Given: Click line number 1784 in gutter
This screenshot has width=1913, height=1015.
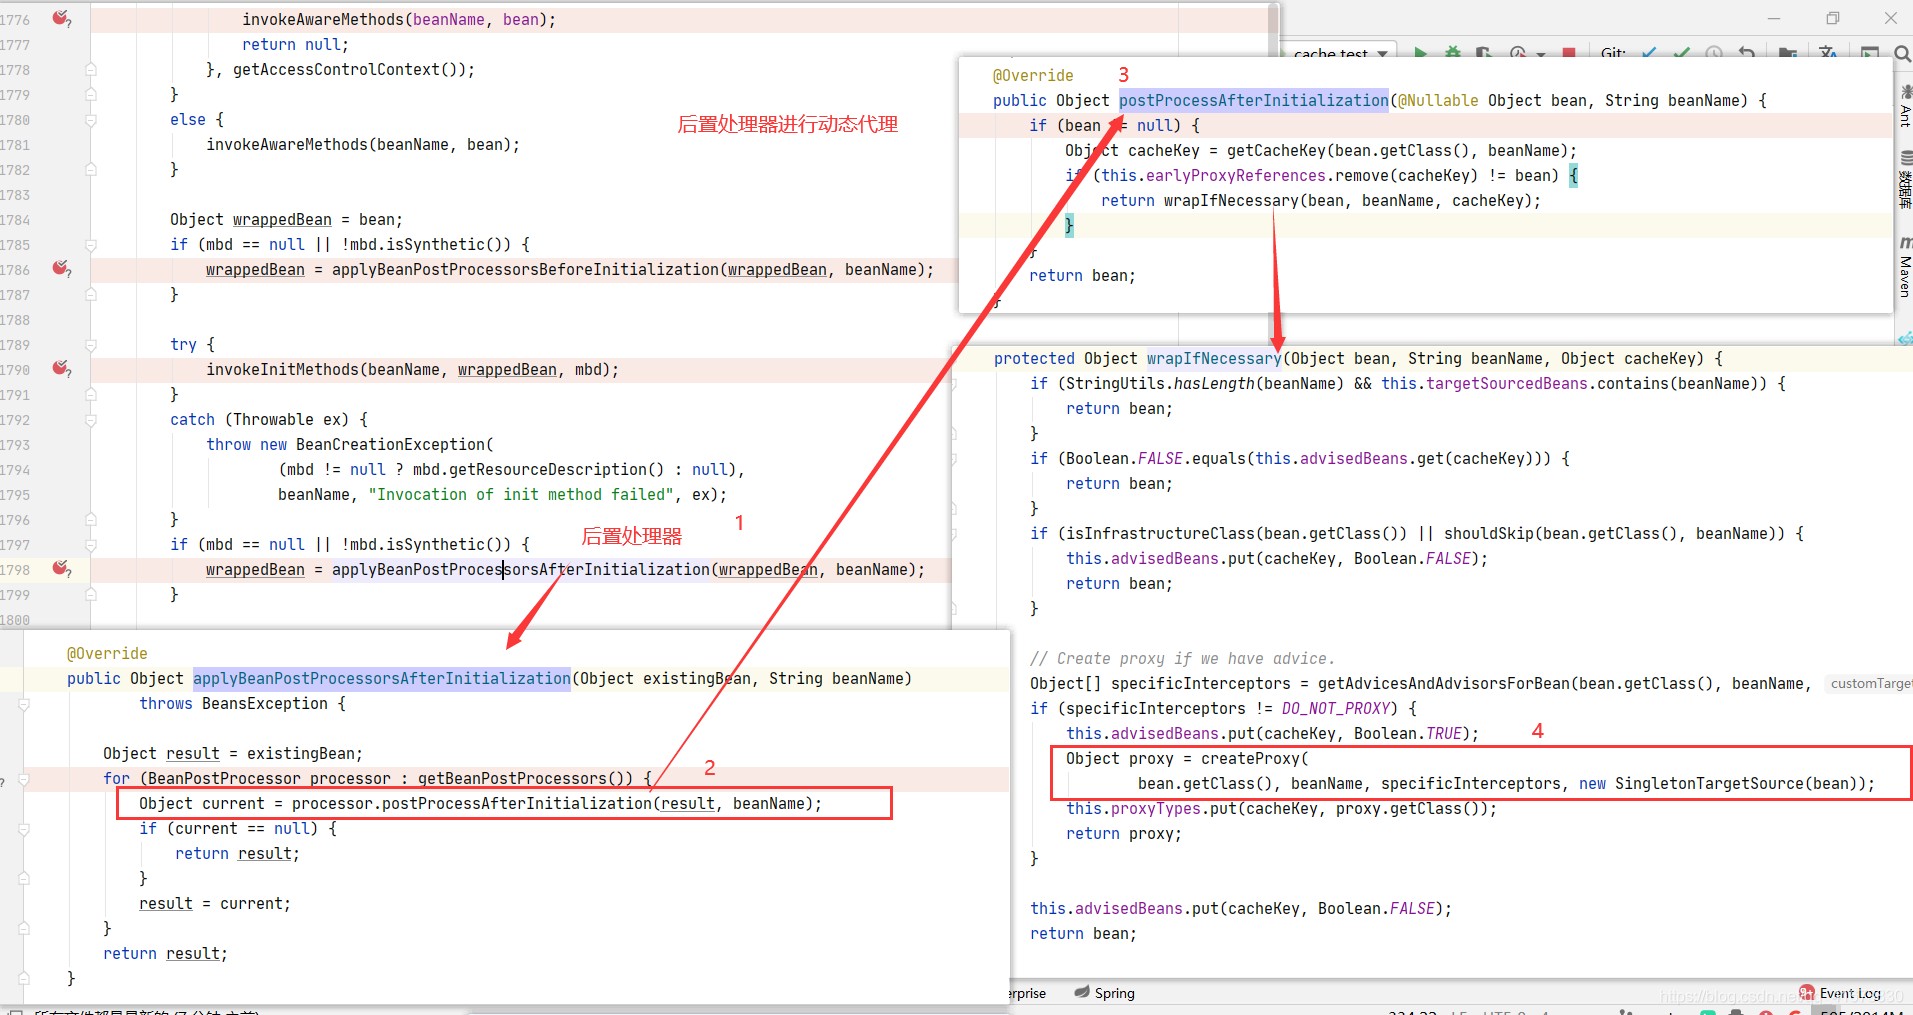Looking at the screenshot, I should (16, 220).
